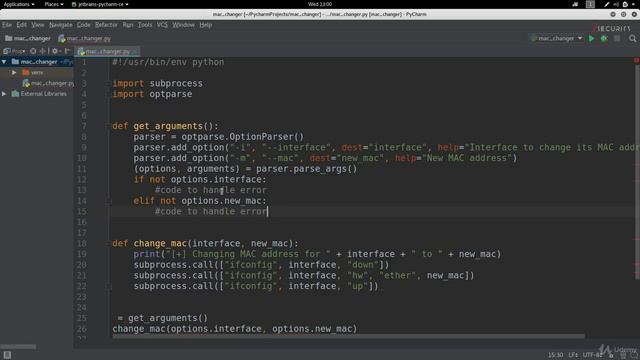640x360 pixels.
Task: Click the Project view icon in the tool window header
Action: coord(7,51)
